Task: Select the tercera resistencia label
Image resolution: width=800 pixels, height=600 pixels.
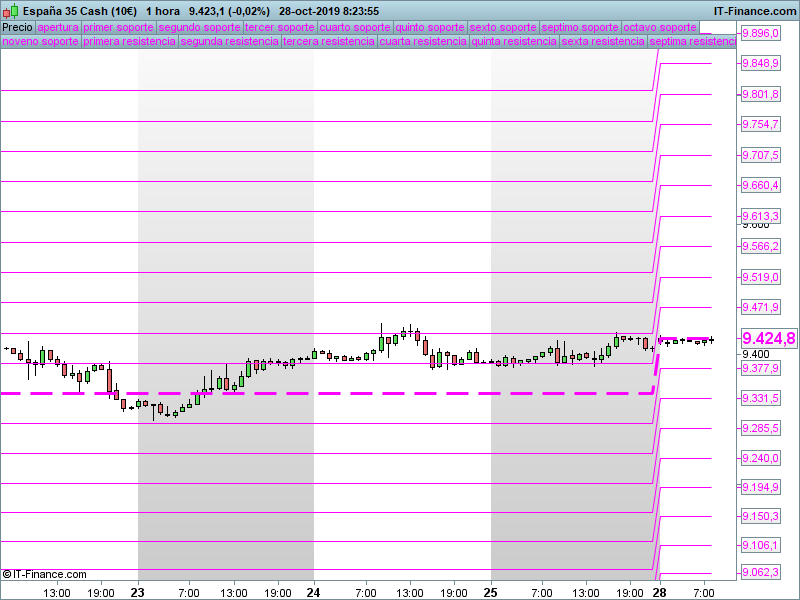Action: (x=329, y=41)
